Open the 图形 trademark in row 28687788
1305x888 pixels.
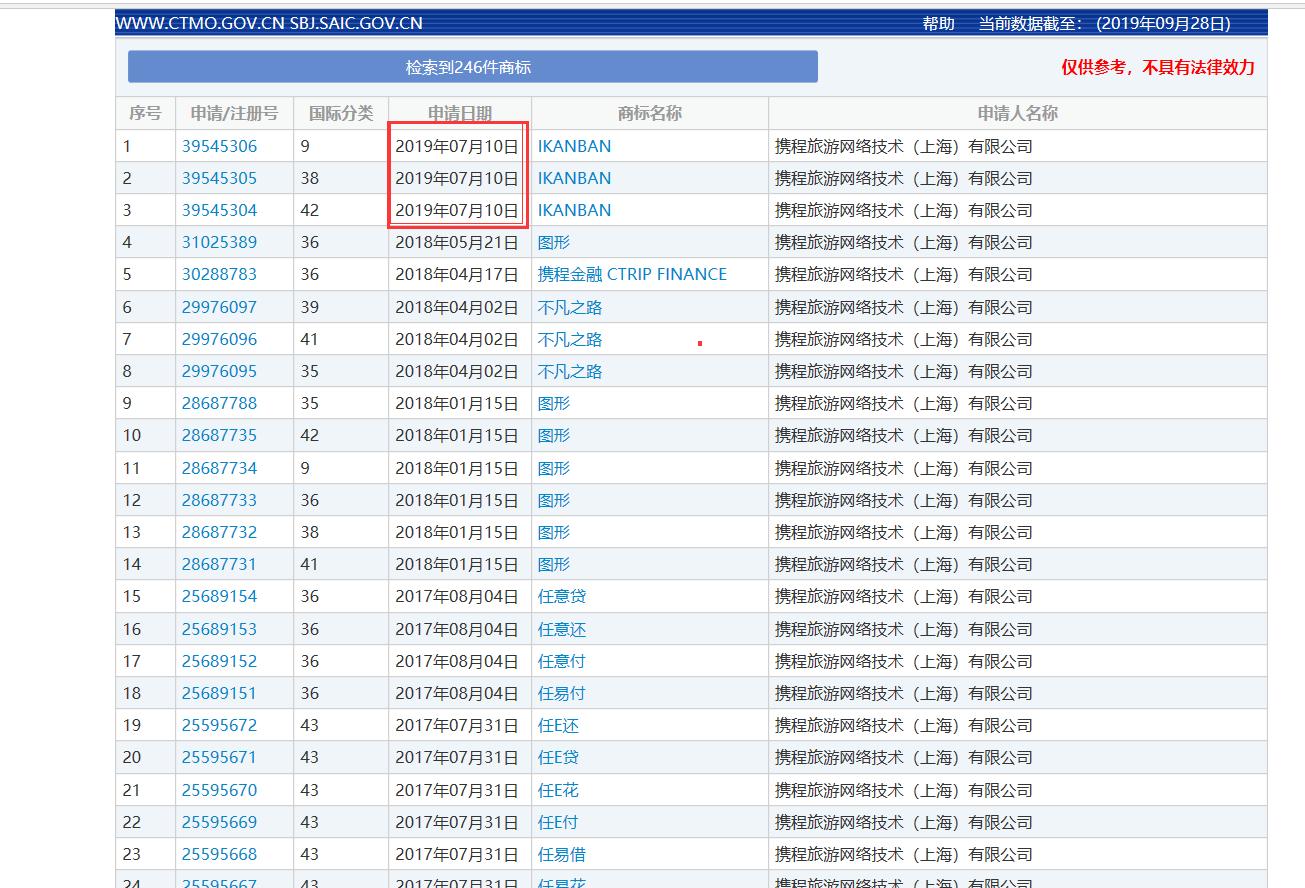pyautogui.click(x=554, y=403)
